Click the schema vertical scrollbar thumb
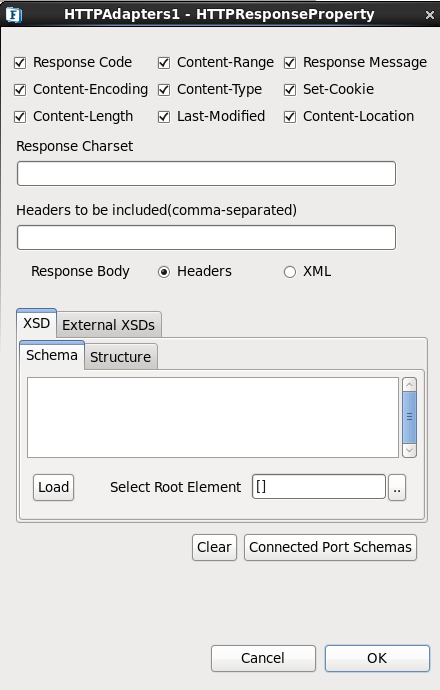The width and height of the screenshot is (440, 690). [409, 417]
